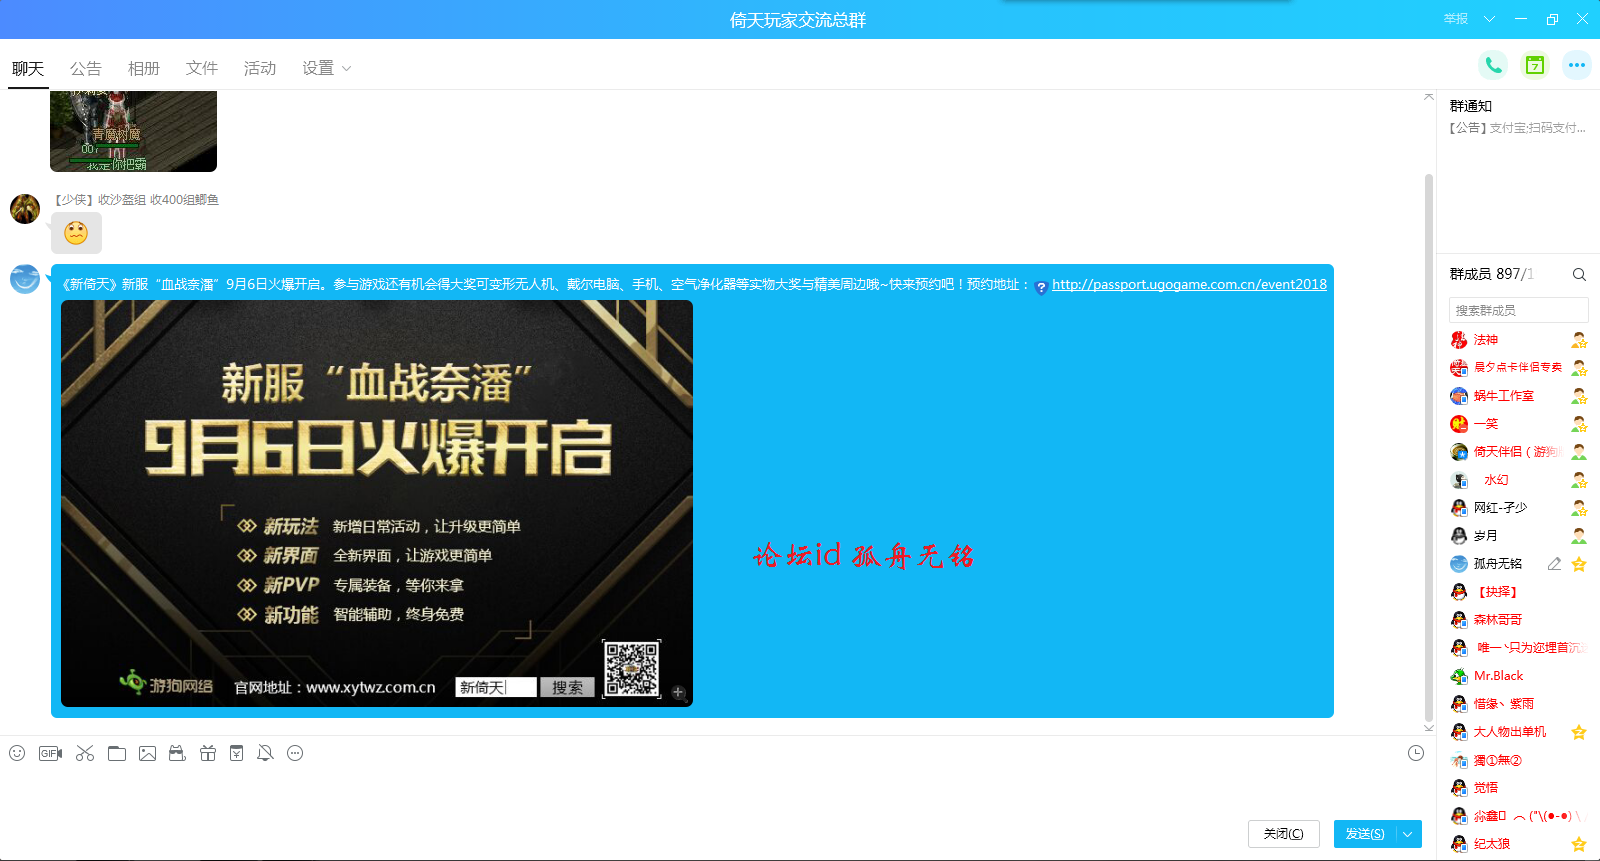This screenshot has height=861, width=1600.
Task: Toggle the muted bell notification icon
Action: (x=265, y=753)
